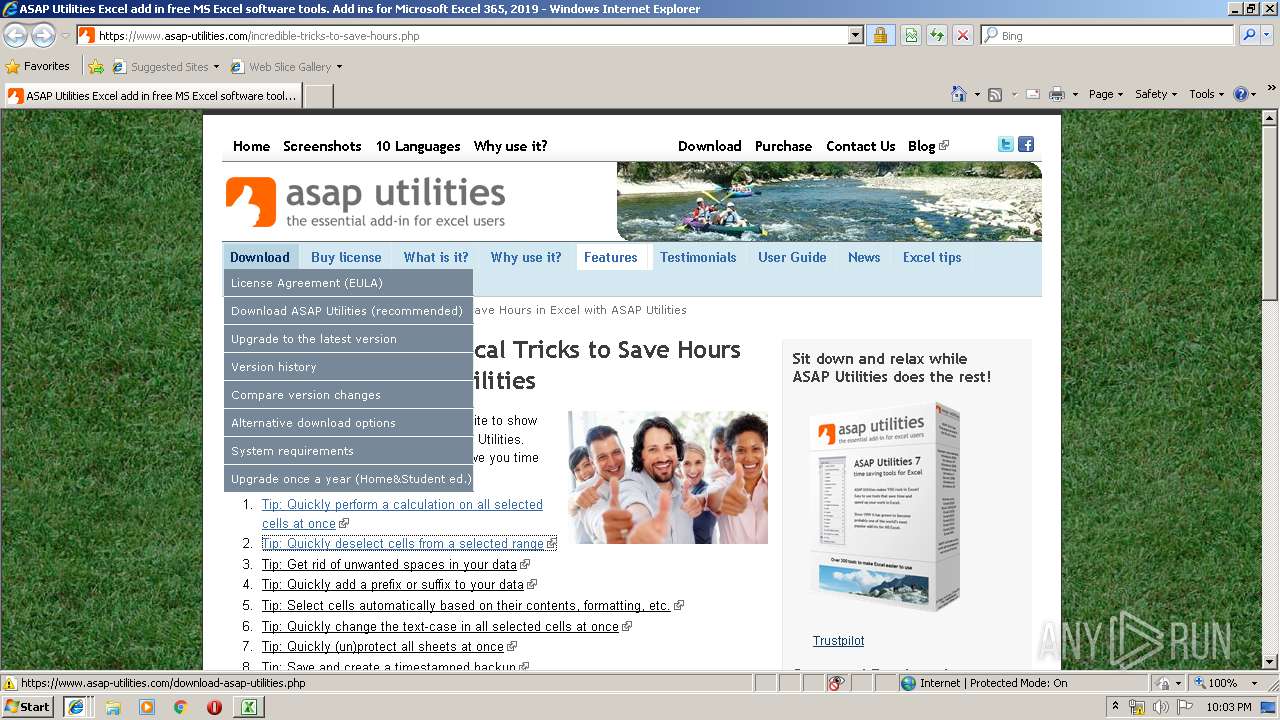Click the 10 Languages top link
1280x720 pixels.
[418, 146]
